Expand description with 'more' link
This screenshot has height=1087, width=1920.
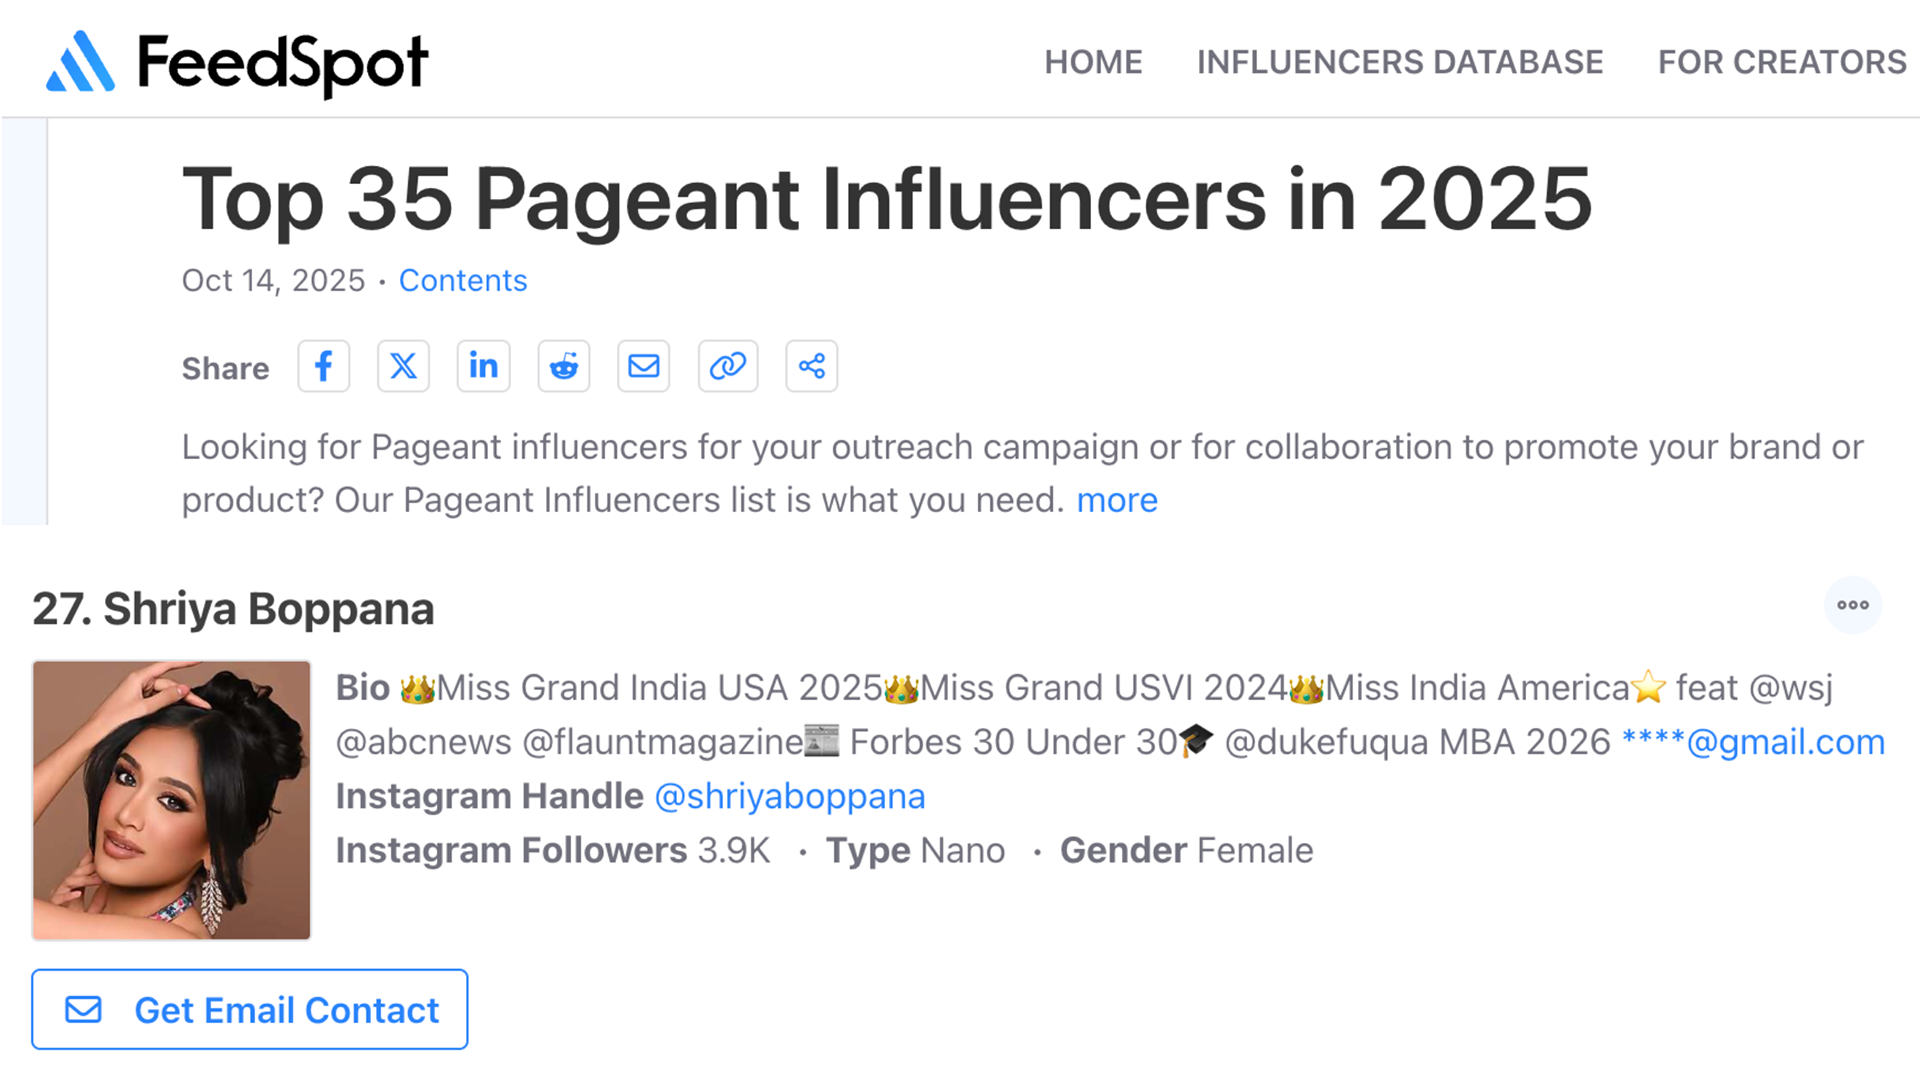(1116, 500)
